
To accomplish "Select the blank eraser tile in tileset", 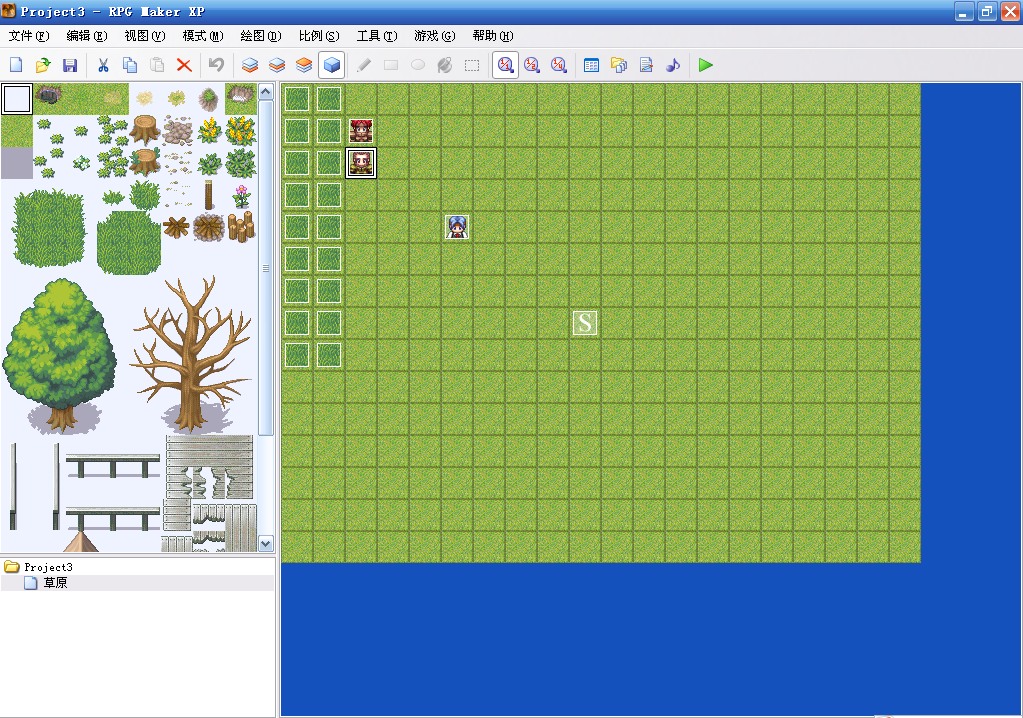I will point(17,99).
